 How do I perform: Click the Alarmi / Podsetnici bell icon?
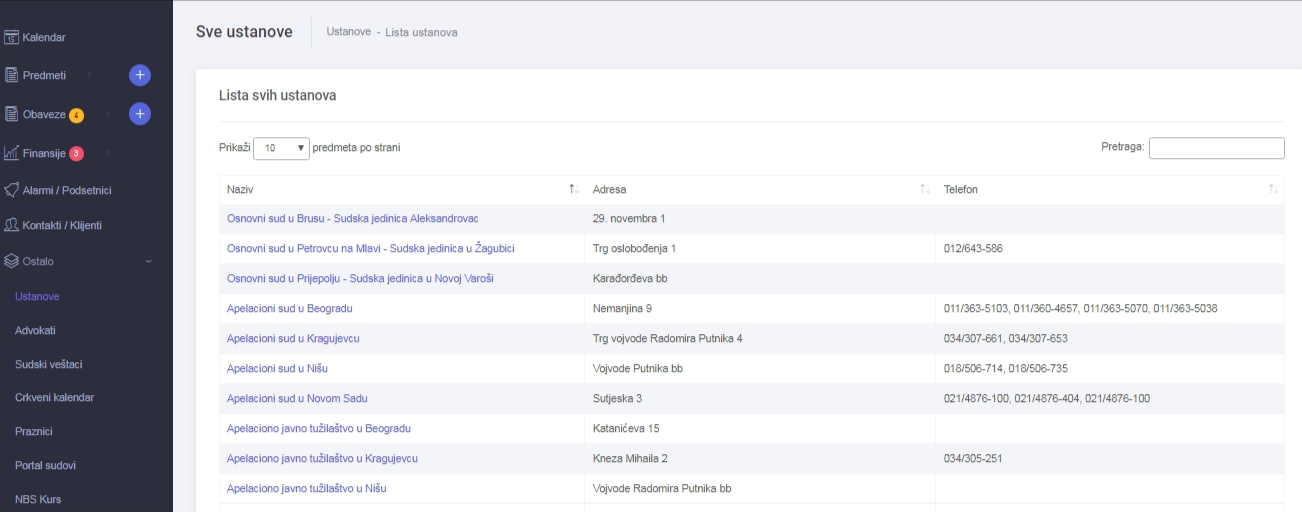(x=11, y=189)
